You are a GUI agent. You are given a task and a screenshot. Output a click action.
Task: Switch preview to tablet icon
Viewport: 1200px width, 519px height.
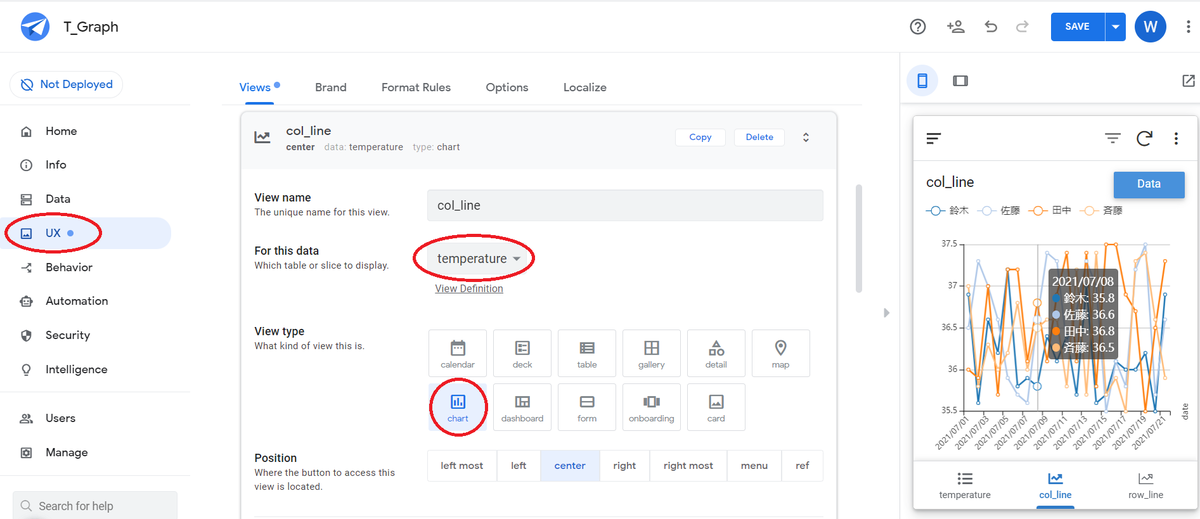tap(960, 81)
